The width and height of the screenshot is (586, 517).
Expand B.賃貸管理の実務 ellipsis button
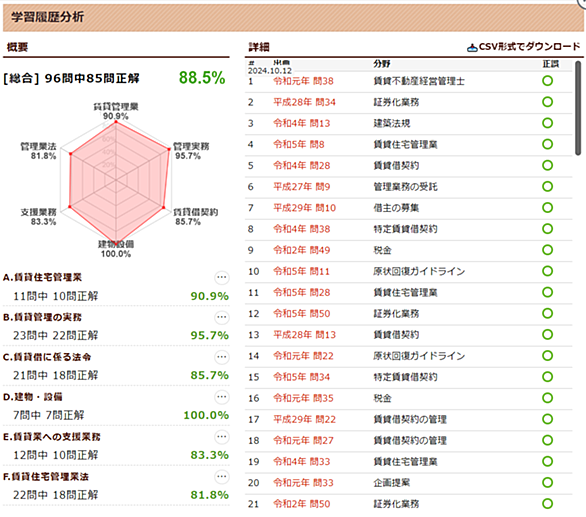click(x=222, y=317)
